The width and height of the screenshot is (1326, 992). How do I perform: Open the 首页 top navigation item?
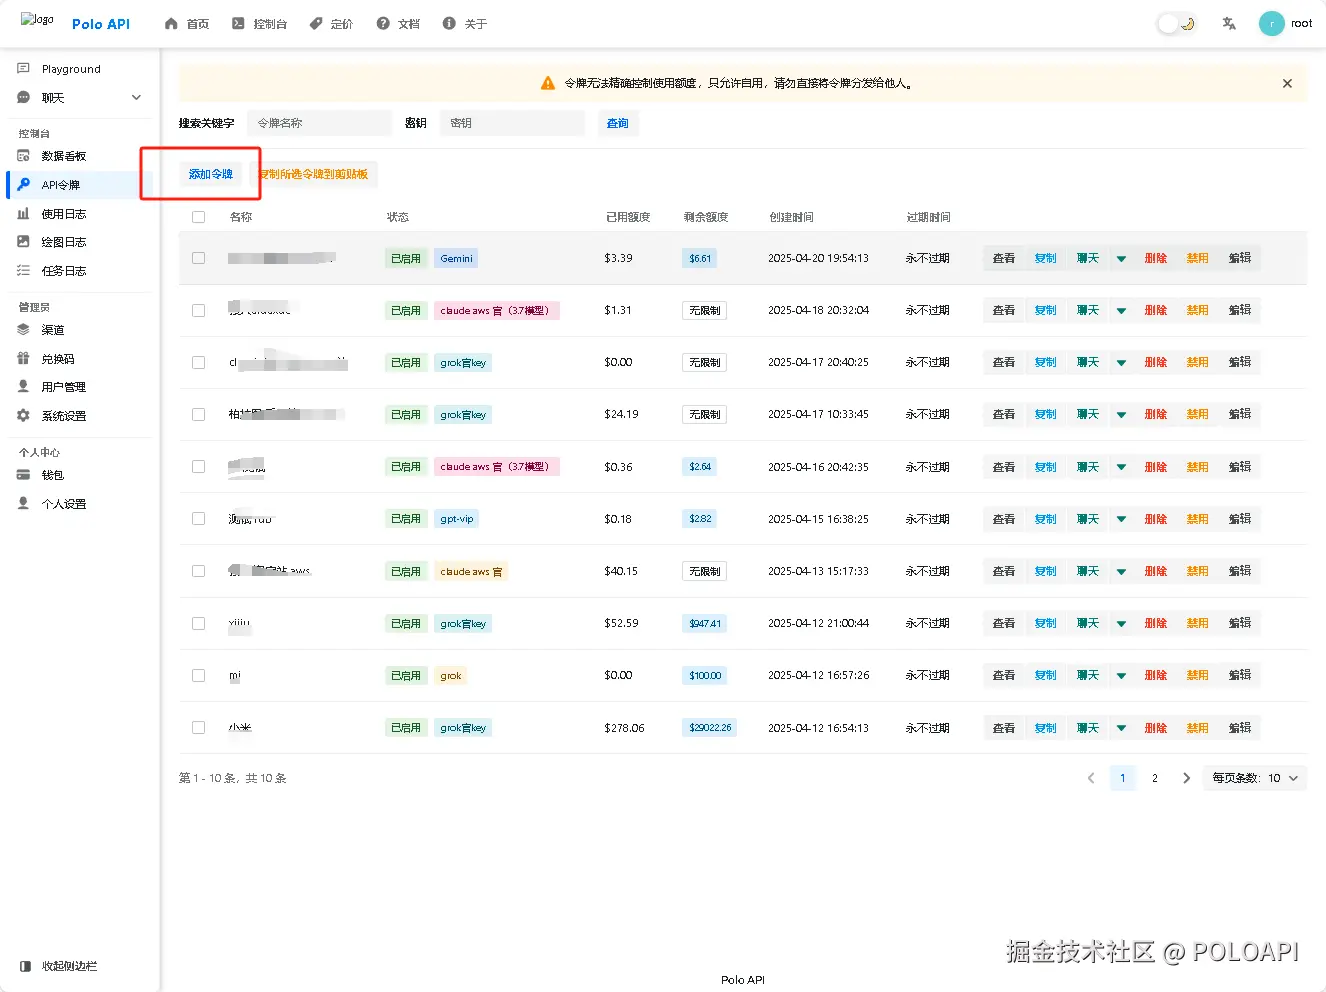point(187,24)
